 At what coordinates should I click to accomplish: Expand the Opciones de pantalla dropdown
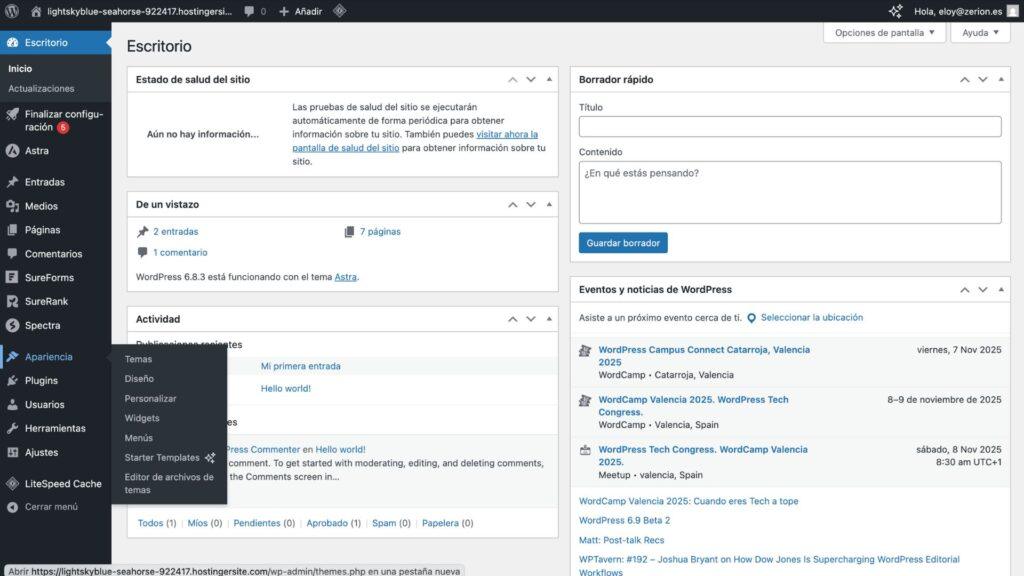(884, 32)
